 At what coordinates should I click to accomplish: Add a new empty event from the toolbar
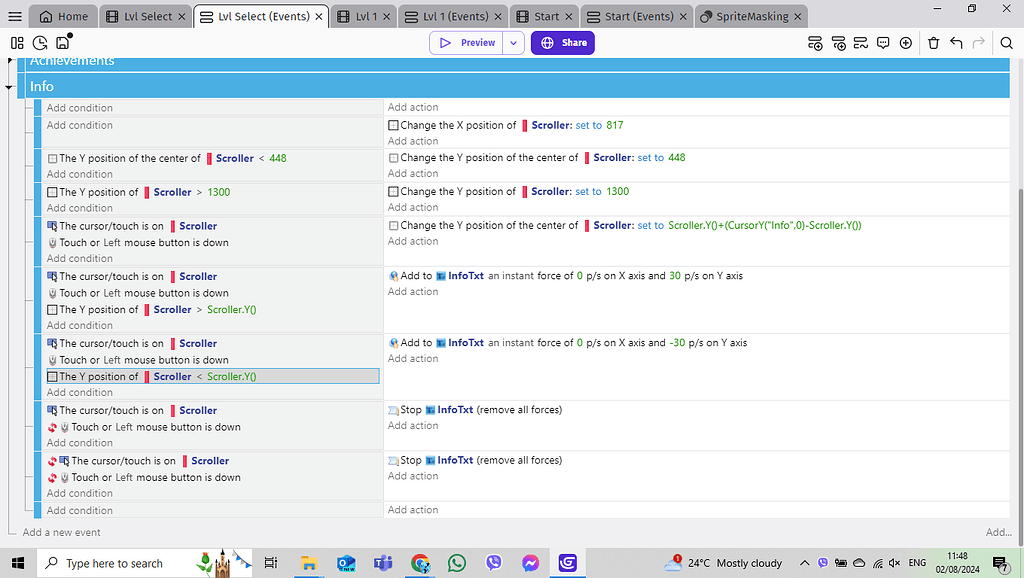coord(815,43)
